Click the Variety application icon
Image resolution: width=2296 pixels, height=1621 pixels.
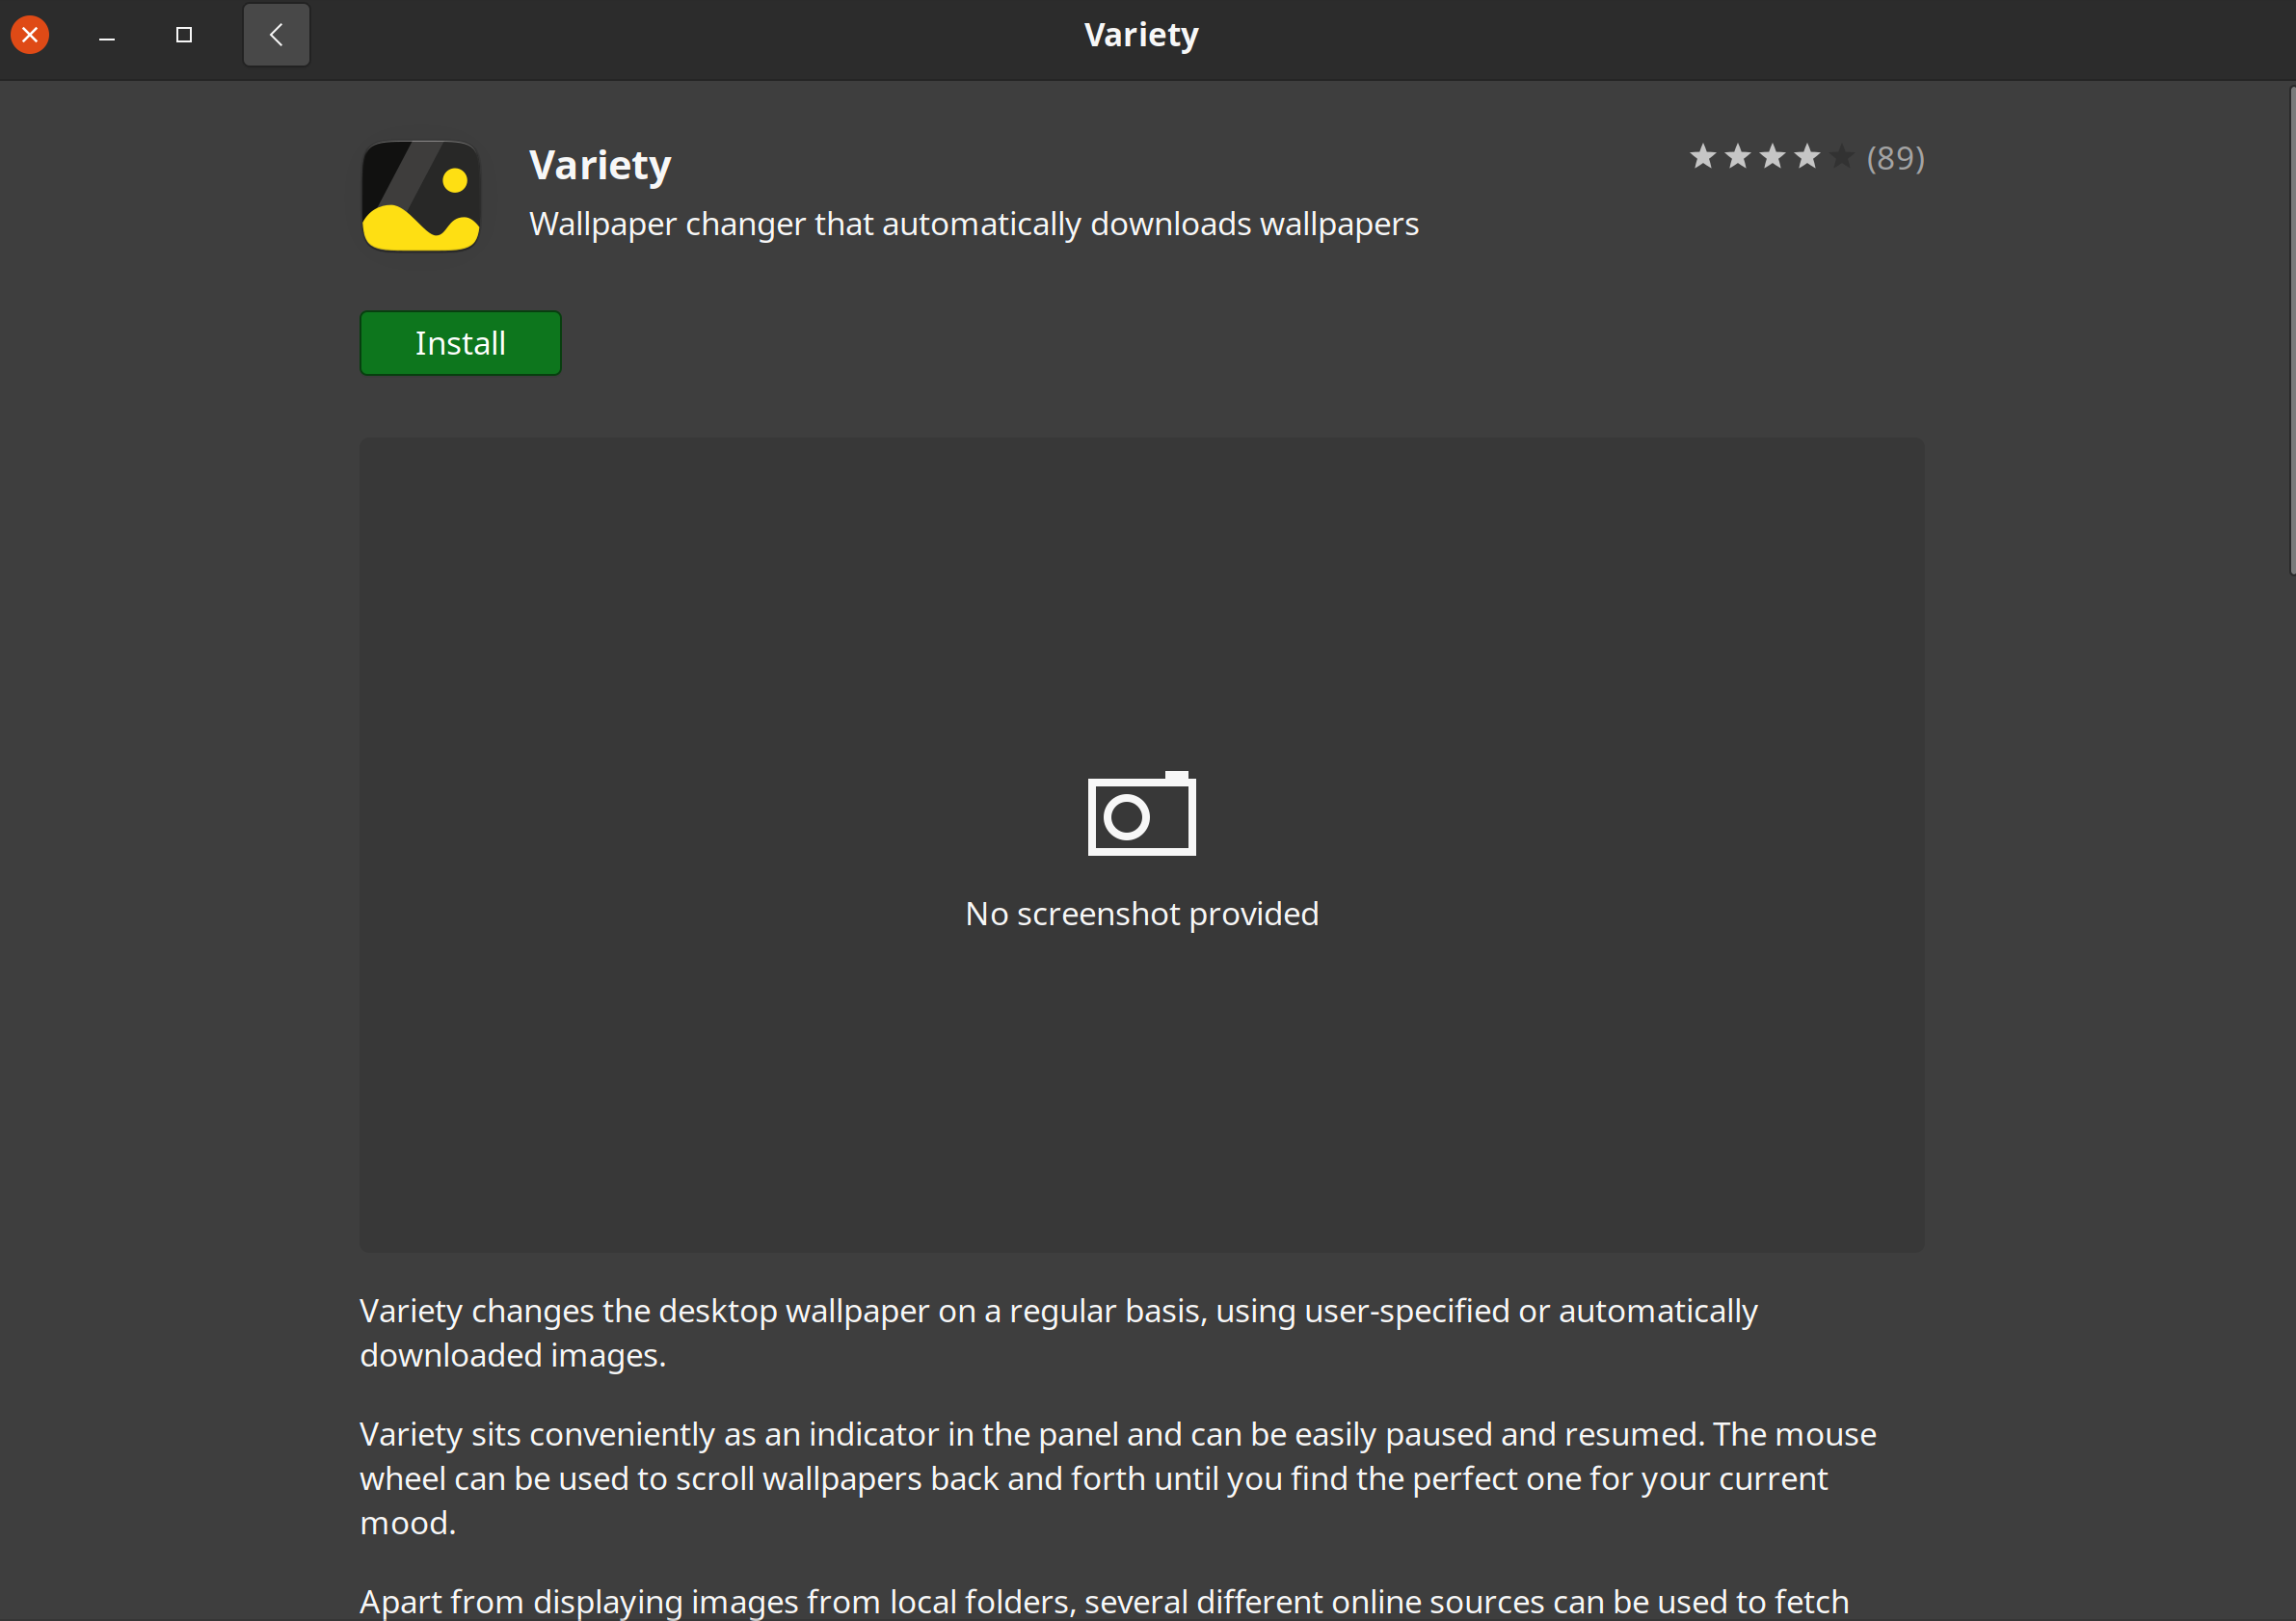click(420, 196)
